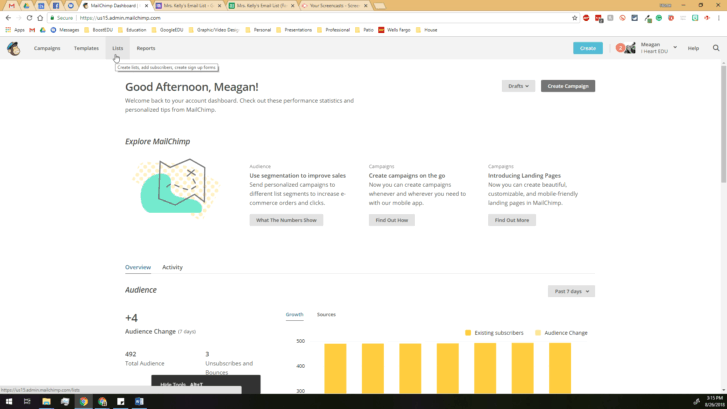Open the Wells Fargo bookmark
727x409 pixels.
pyautogui.click(x=394, y=30)
